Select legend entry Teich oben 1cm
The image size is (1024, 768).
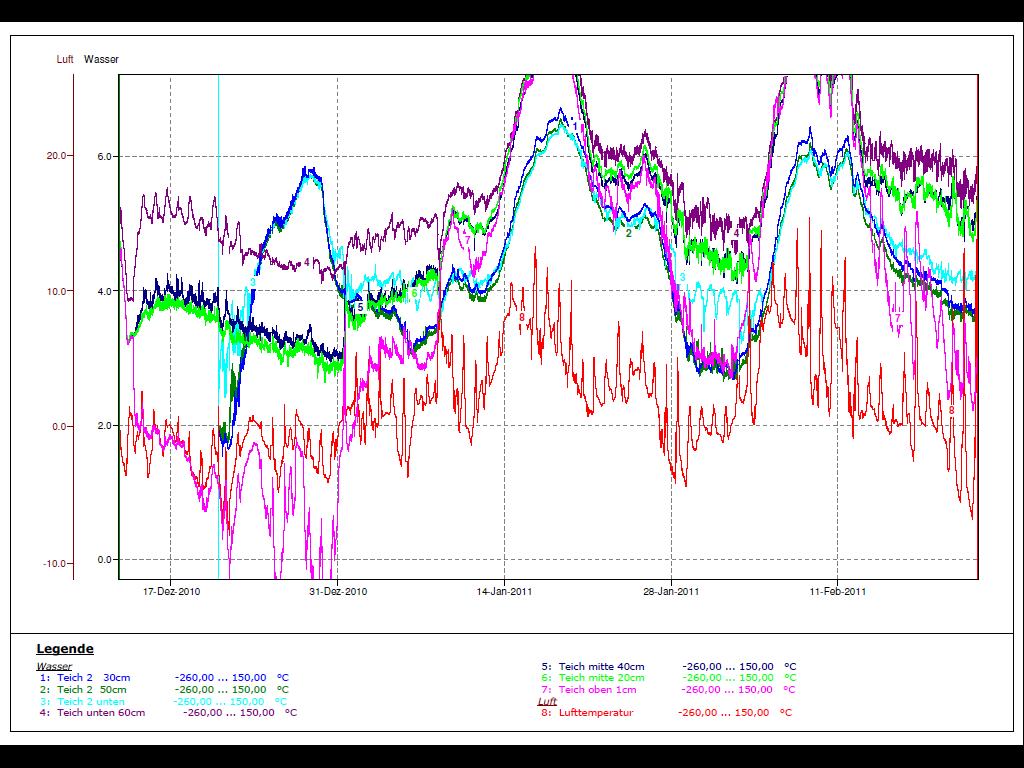tap(597, 690)
